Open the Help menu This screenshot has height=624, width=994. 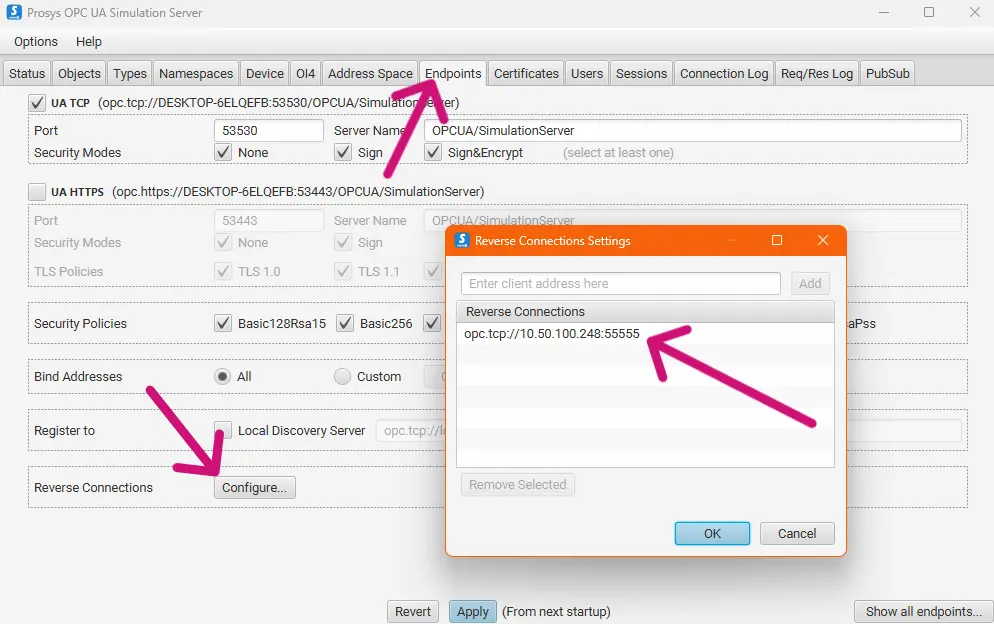(89, 42)
